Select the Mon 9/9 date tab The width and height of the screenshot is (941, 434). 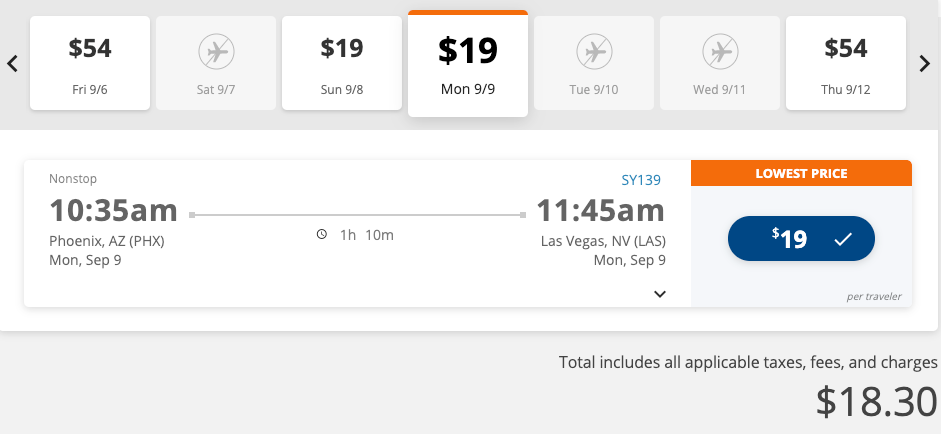coord(468,64)
